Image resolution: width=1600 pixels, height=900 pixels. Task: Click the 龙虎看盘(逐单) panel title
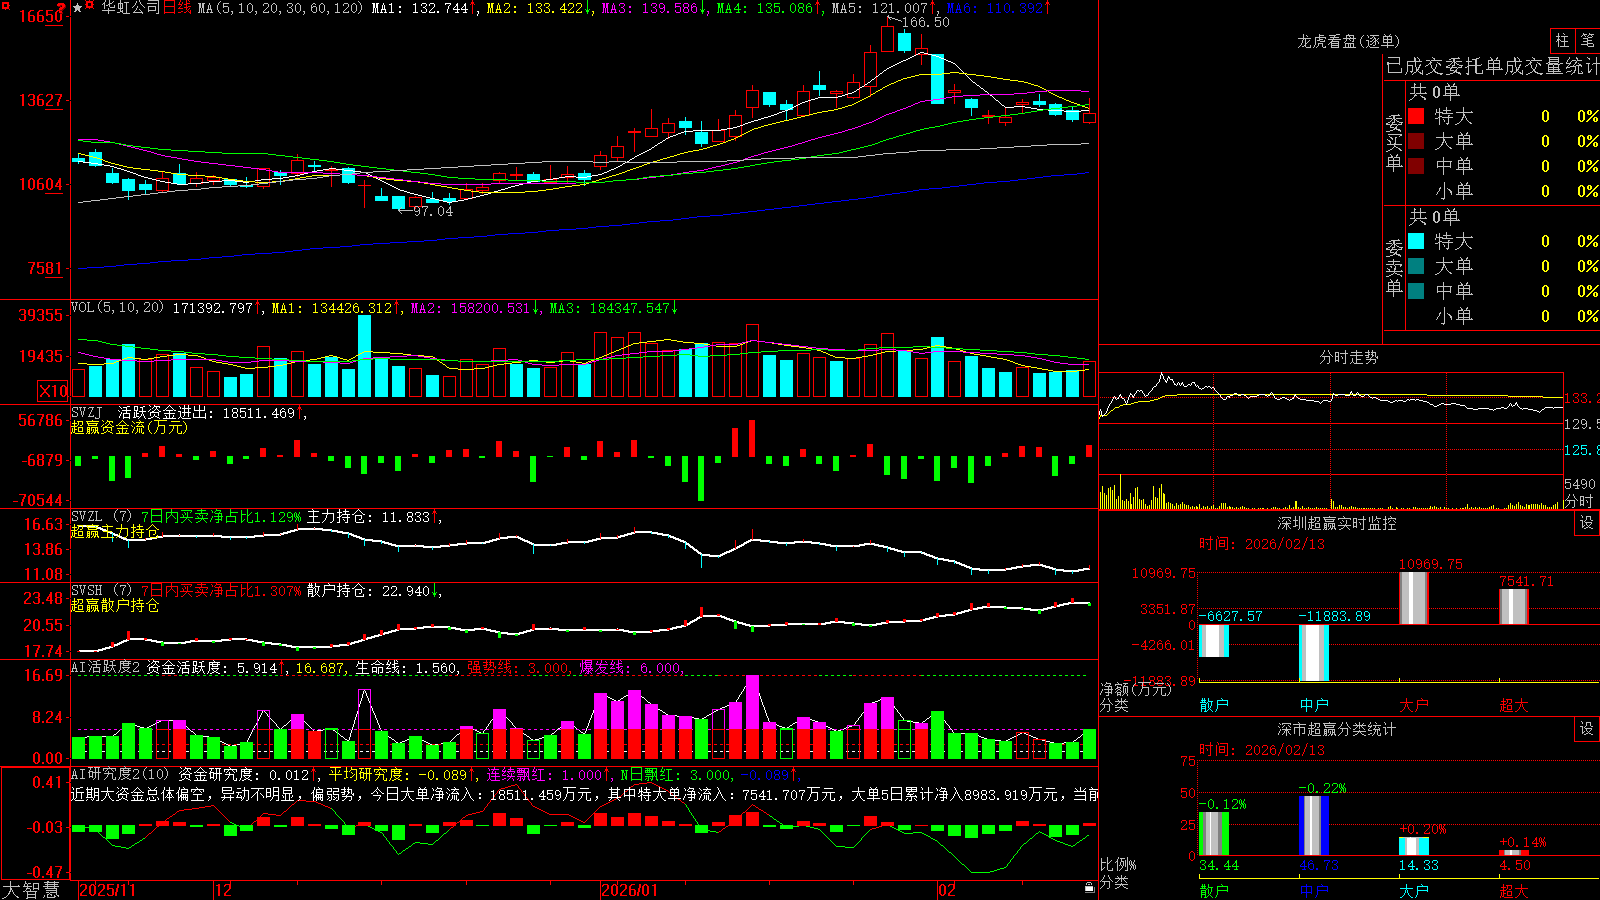coord(1348,41)
